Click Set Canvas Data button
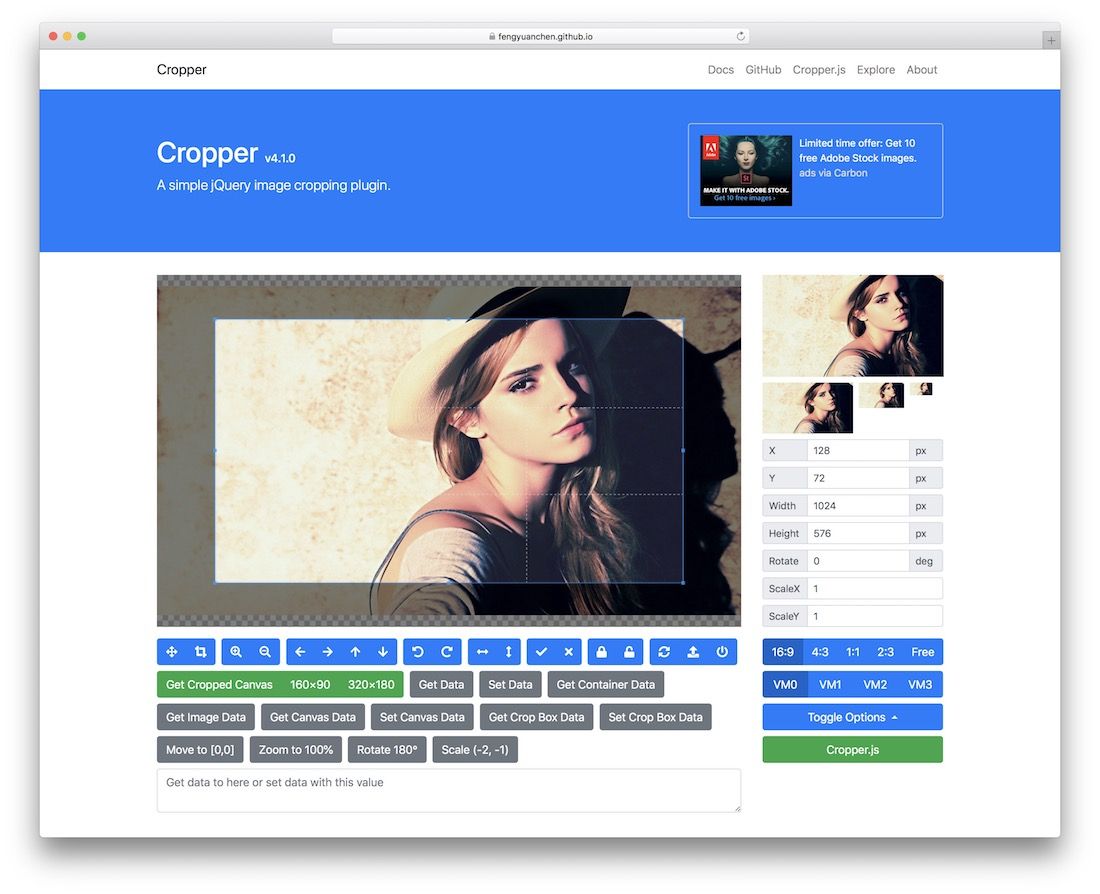 pos(422,717)
